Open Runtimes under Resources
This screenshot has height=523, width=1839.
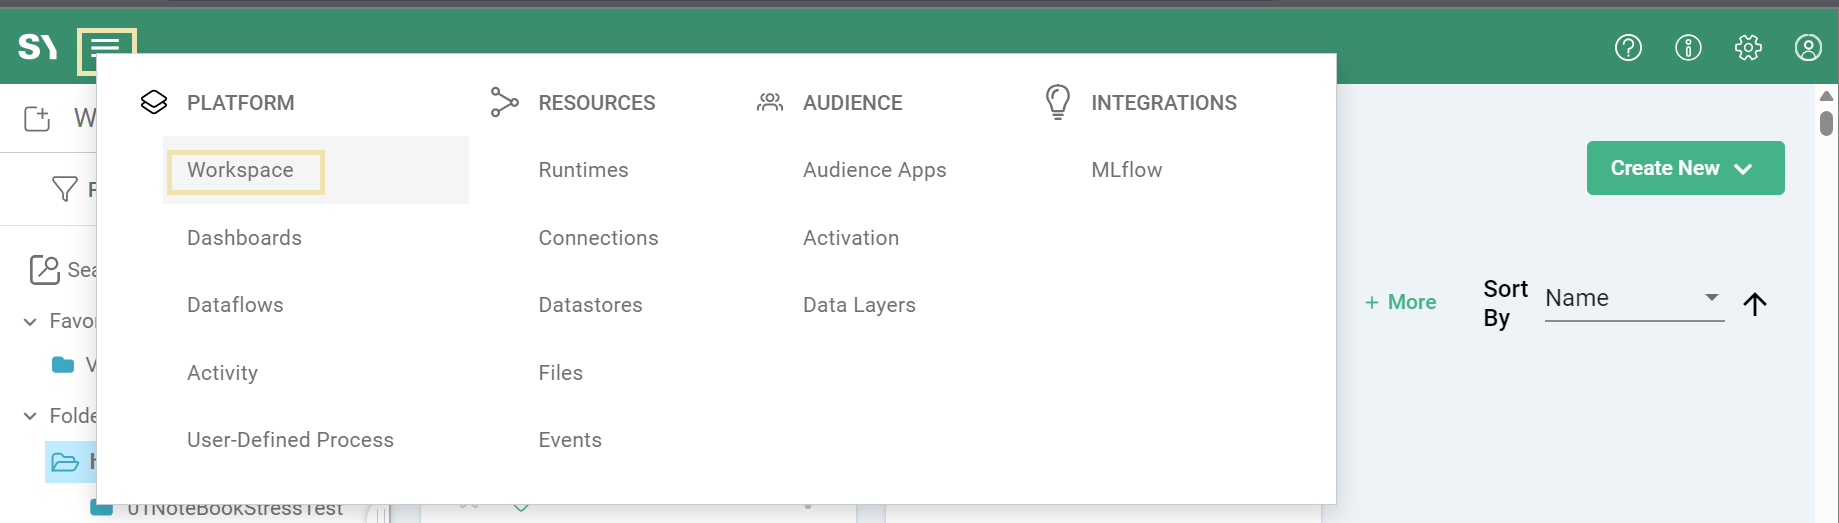(x=583, y=170)
